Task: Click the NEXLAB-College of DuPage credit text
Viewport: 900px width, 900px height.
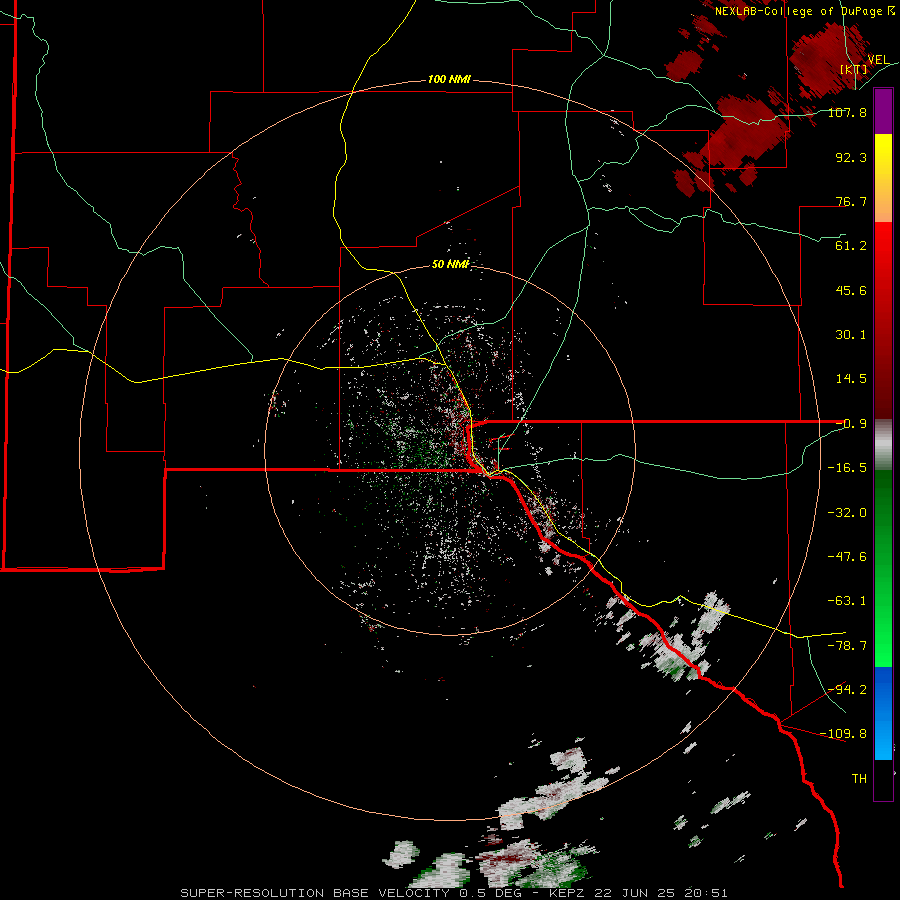Action: [804, 11]
